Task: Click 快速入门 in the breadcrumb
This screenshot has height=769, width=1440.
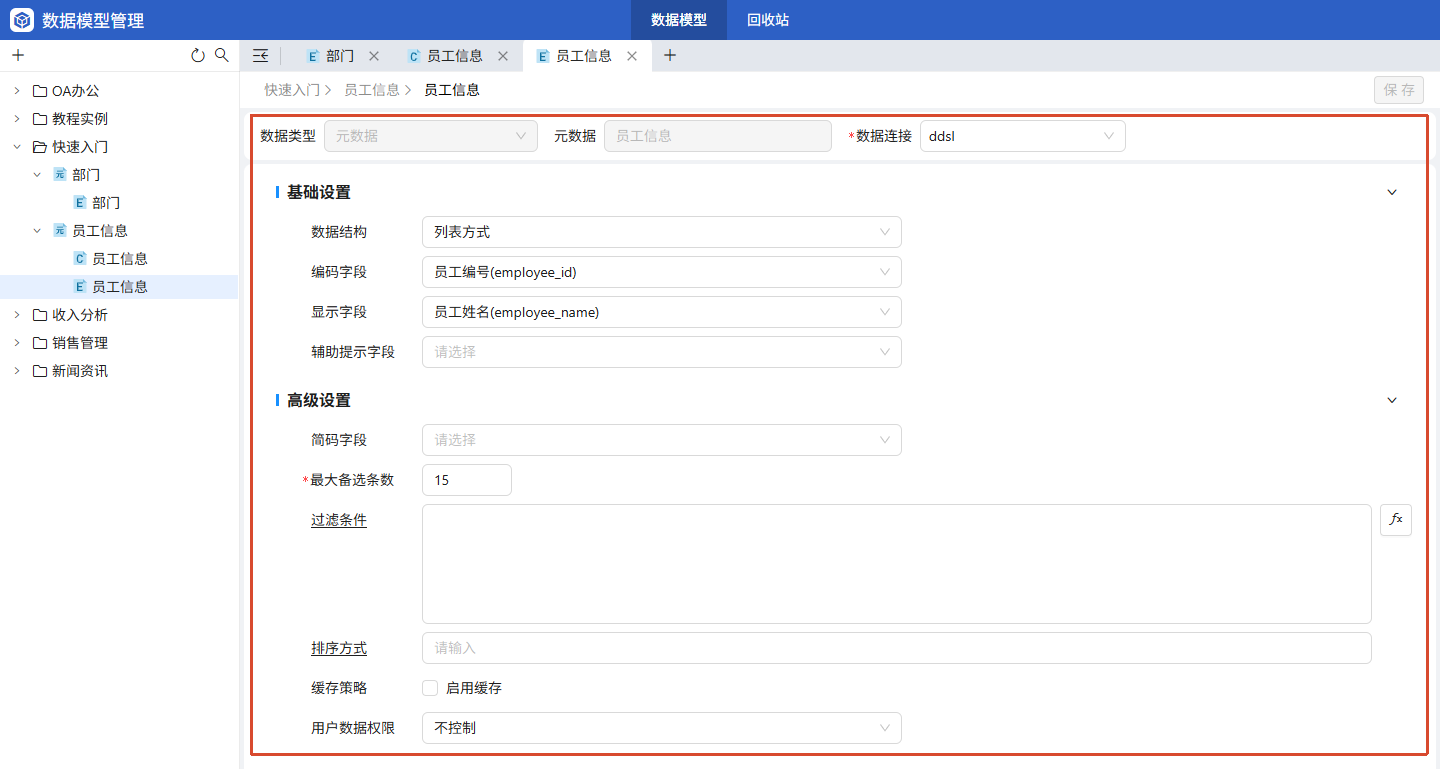Action: [x=292, y=90]
